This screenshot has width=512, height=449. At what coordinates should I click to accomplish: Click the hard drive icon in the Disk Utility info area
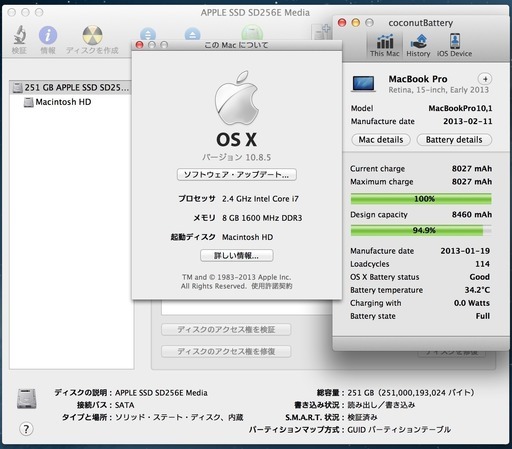click(x=27, y=398)
